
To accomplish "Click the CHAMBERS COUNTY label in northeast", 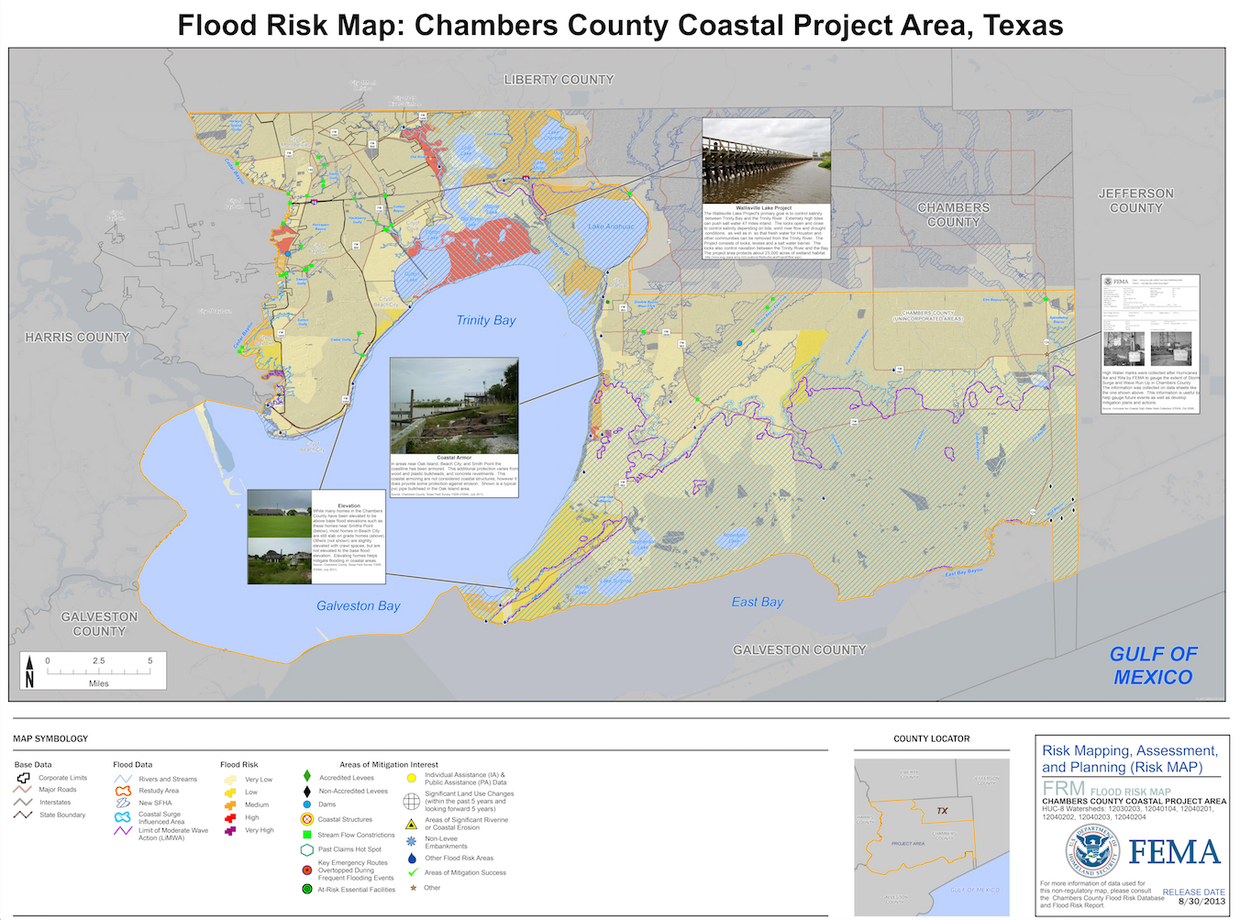I will (x=953, y=214).
